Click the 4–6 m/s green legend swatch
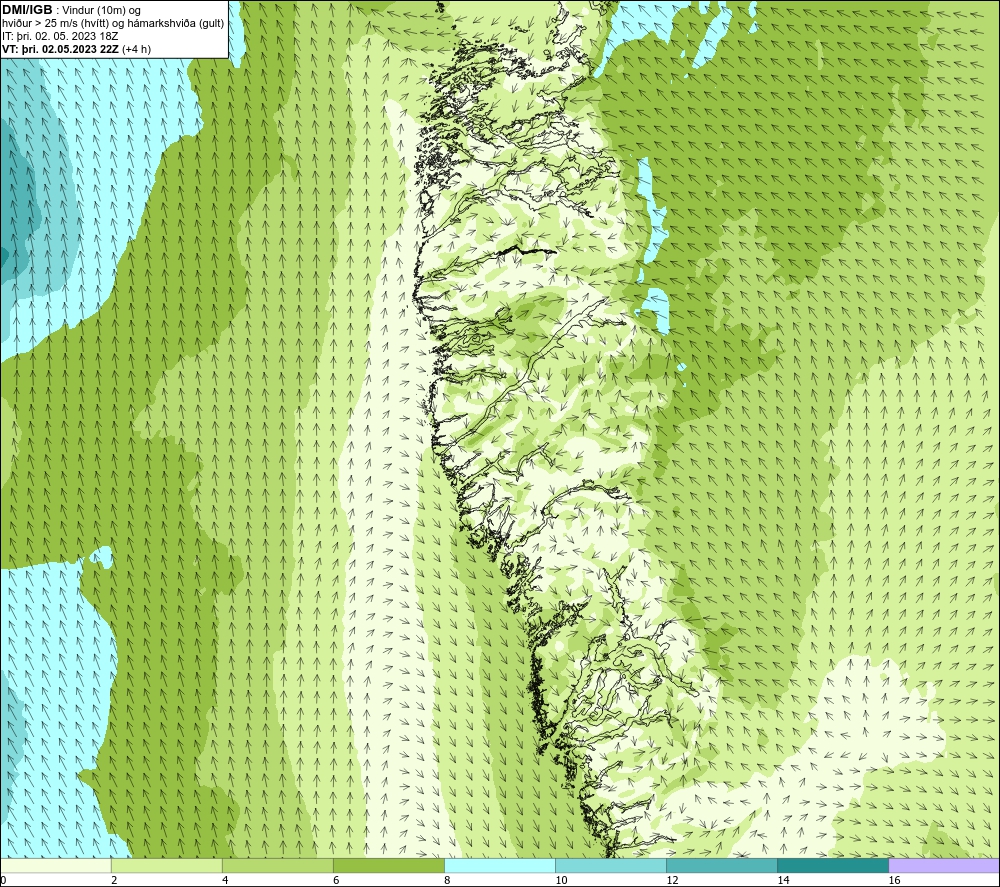 [x=277, y=866]
